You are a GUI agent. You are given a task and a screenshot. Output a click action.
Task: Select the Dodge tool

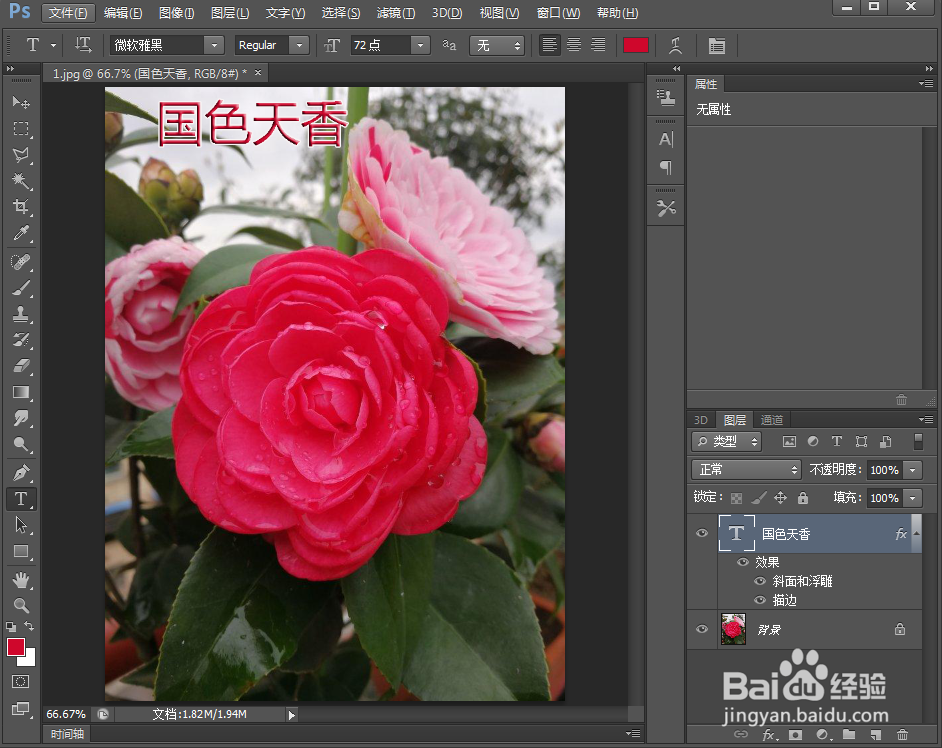[x=21, y=445]
